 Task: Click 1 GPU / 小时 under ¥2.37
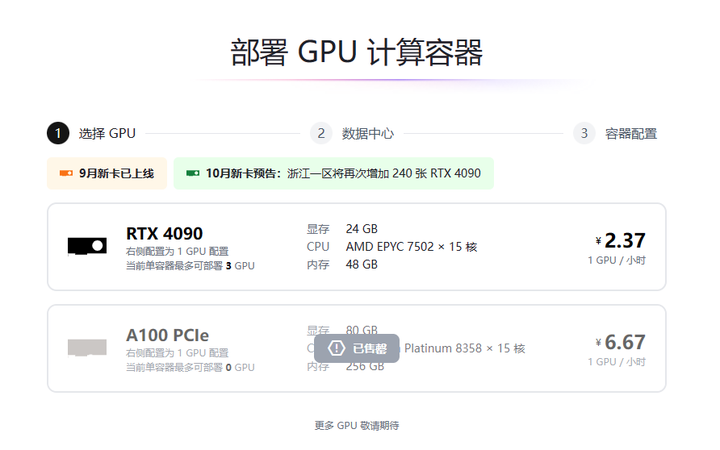(617, 260)
